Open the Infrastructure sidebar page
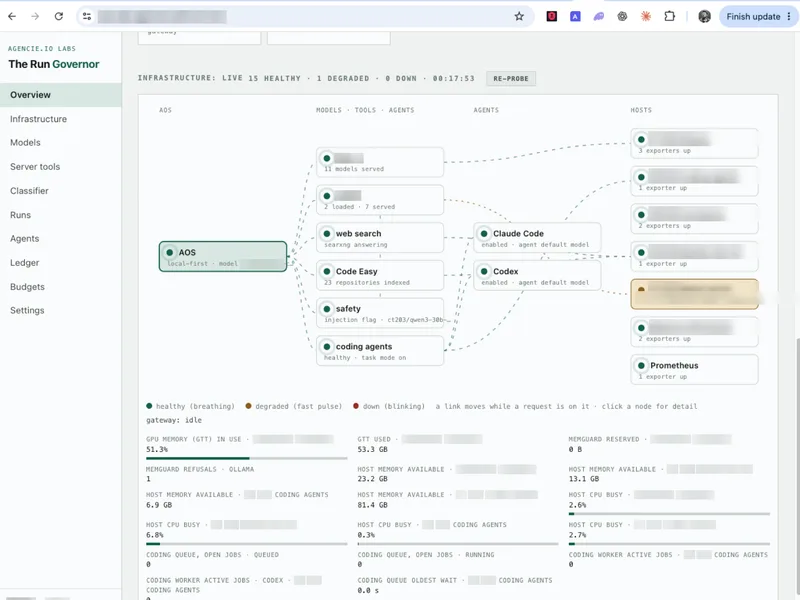Viewport: 800px width, 600px height. (x=61, y=119)
